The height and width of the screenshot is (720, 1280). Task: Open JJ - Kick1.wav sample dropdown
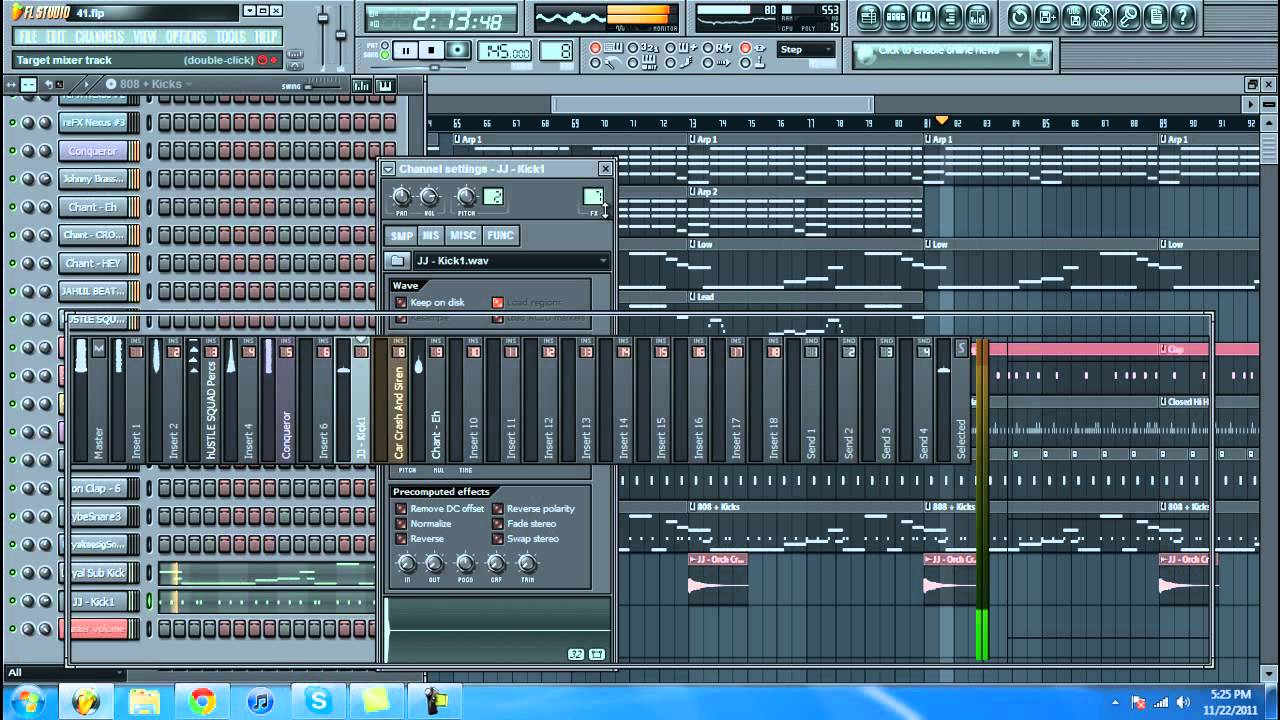coord(510,261)
